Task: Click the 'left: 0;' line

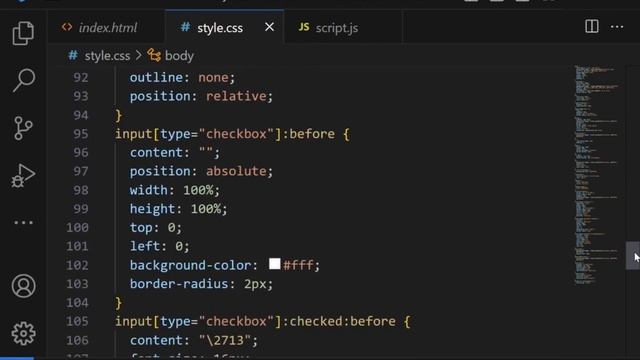Action: [160, 247]
